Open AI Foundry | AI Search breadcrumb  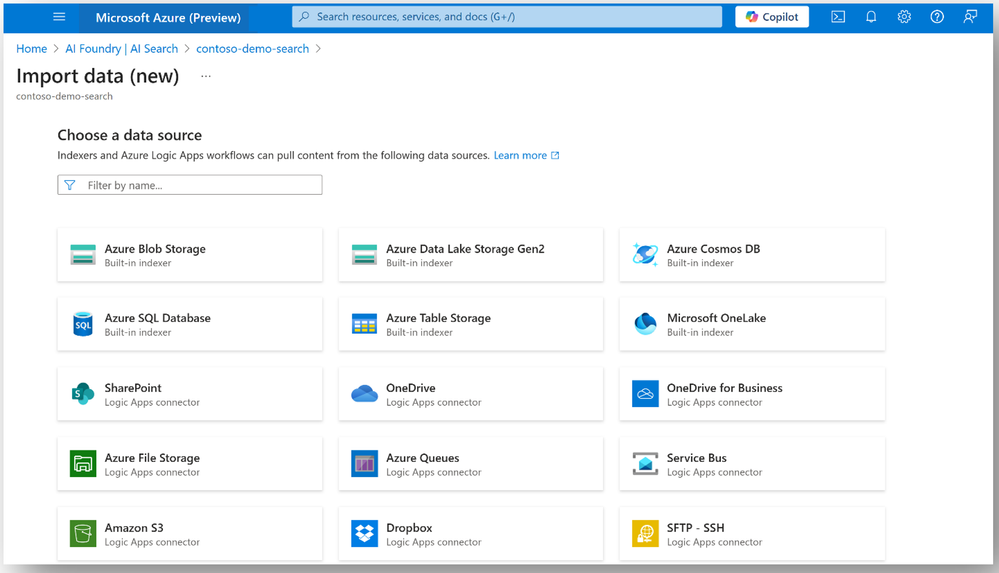point(122,48)
